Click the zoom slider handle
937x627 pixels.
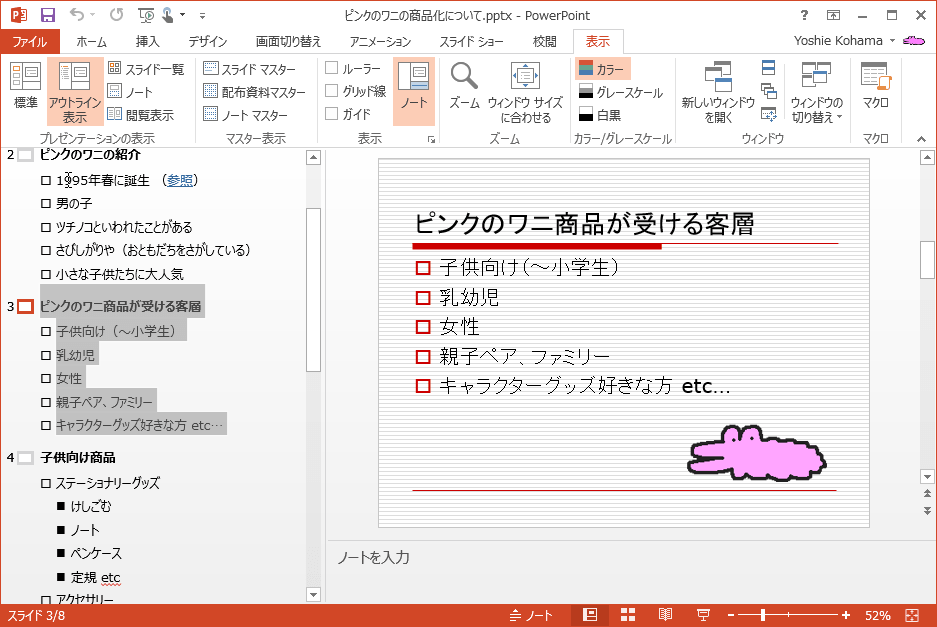763,615
